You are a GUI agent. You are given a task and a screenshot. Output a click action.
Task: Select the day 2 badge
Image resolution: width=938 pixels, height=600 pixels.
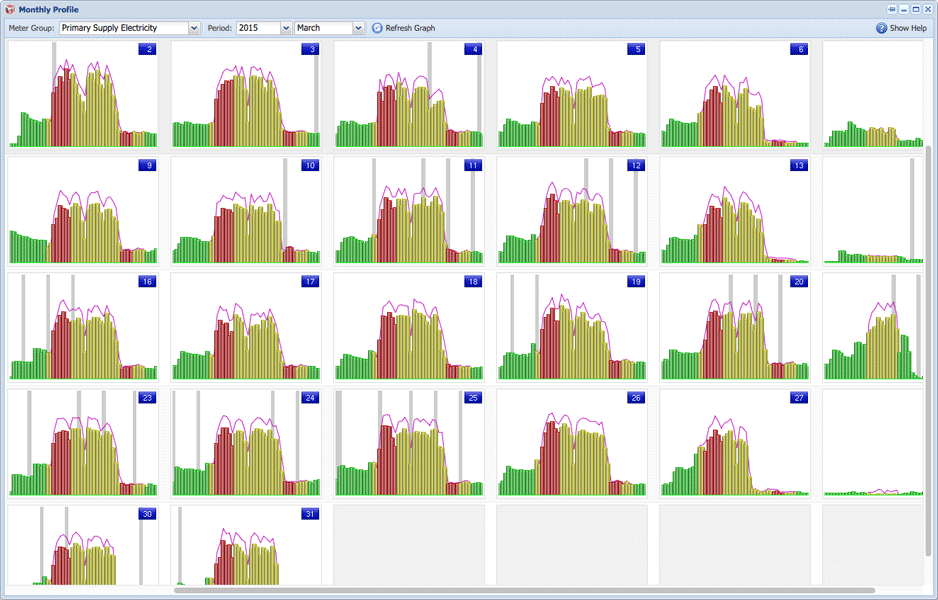click(x=148, y=49)
